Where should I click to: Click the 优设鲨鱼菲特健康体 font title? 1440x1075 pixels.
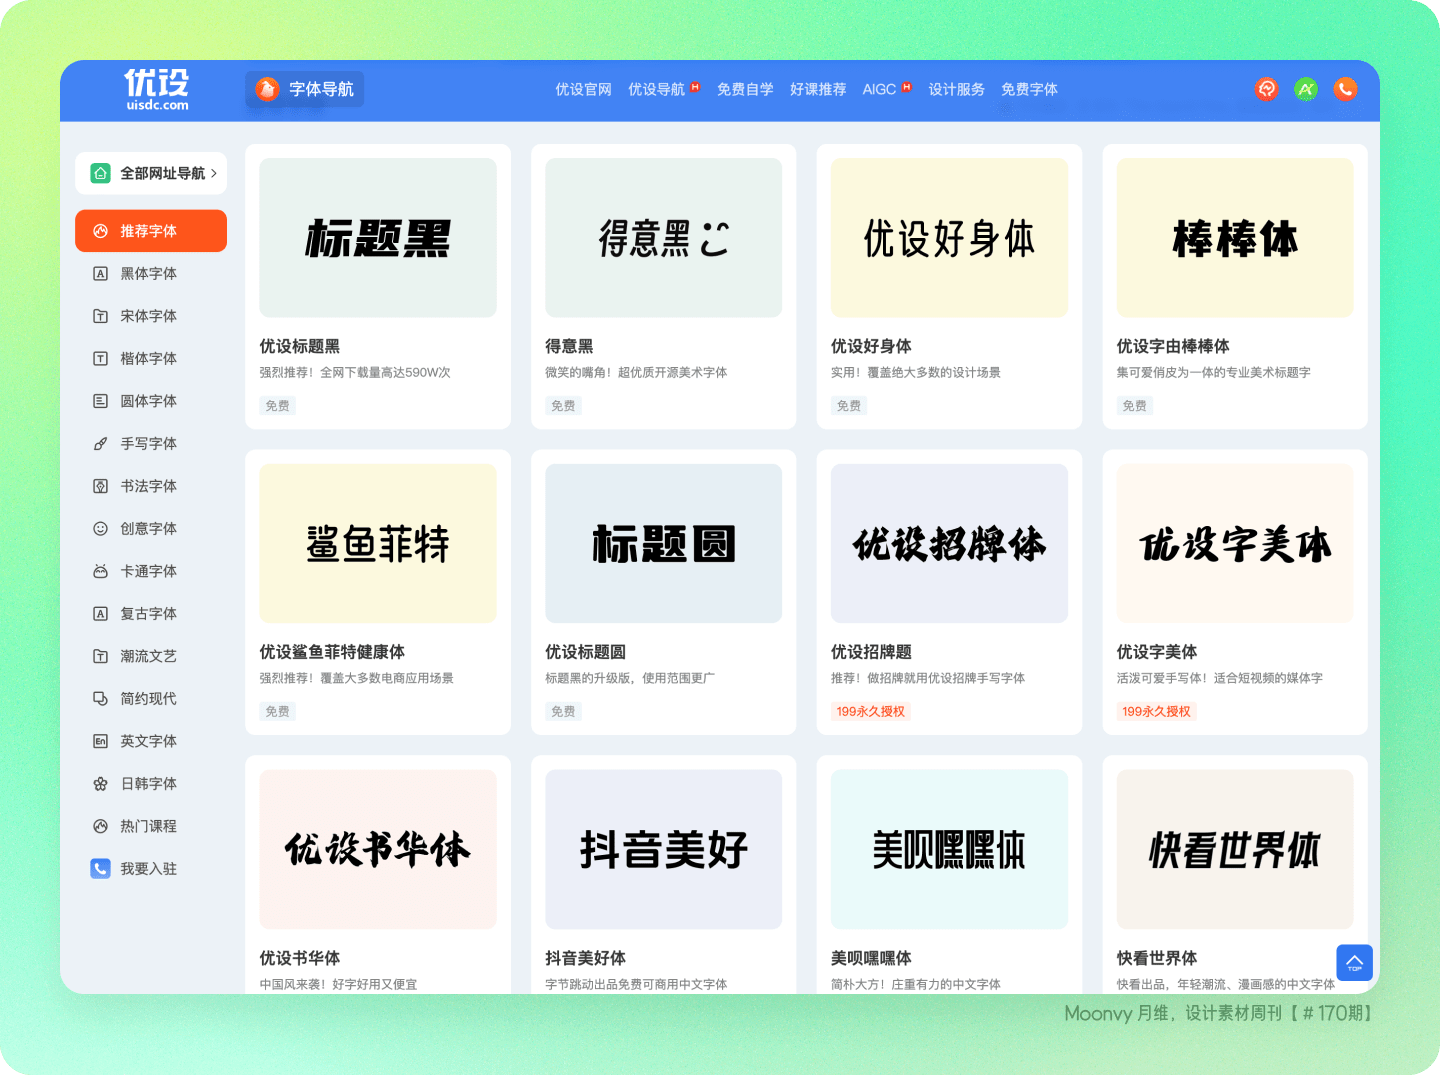[x=332, y=652]
